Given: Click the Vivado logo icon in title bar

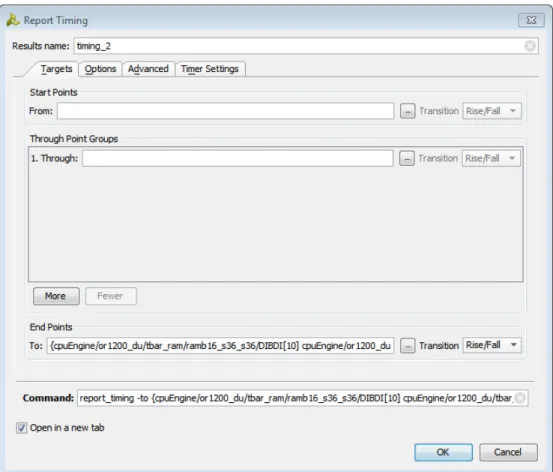Looking at the screenshot, I should [x=13, y=20].
